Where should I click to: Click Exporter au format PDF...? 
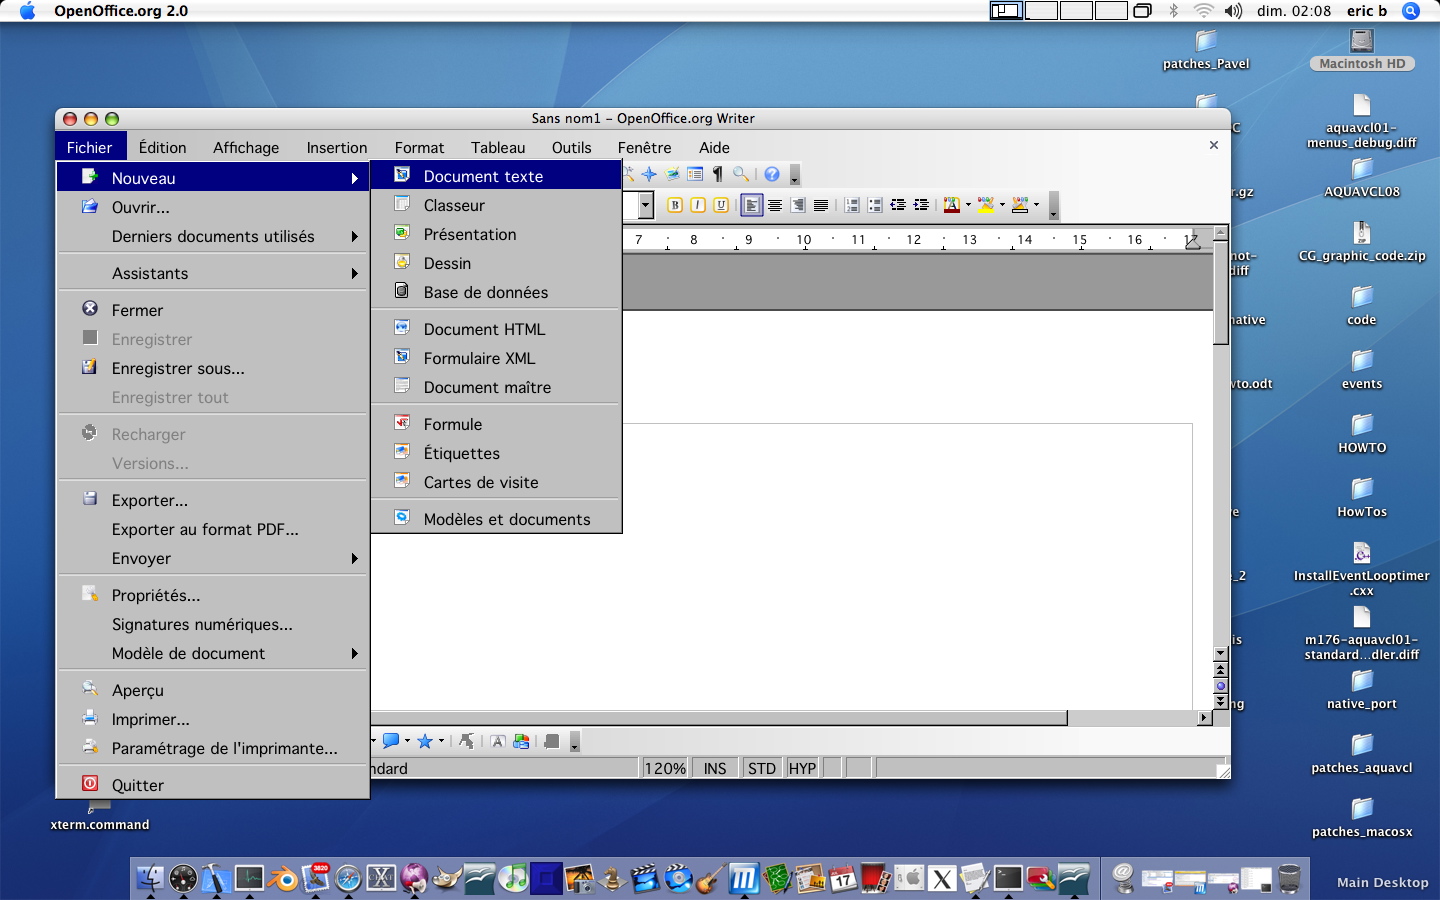coord(213,529)
